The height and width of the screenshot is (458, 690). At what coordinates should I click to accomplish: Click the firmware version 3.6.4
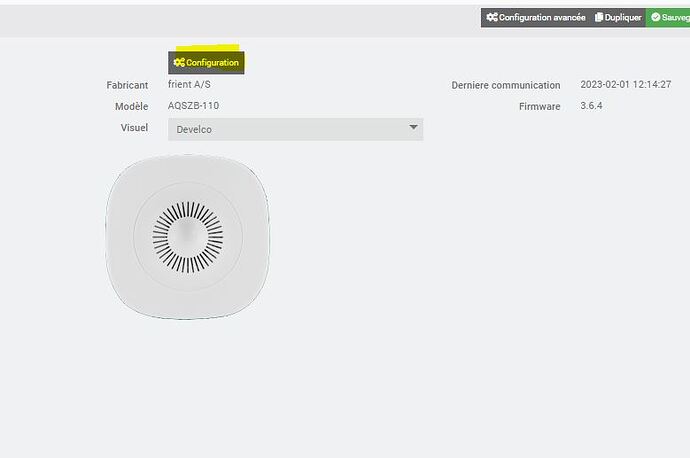[591, 106]
